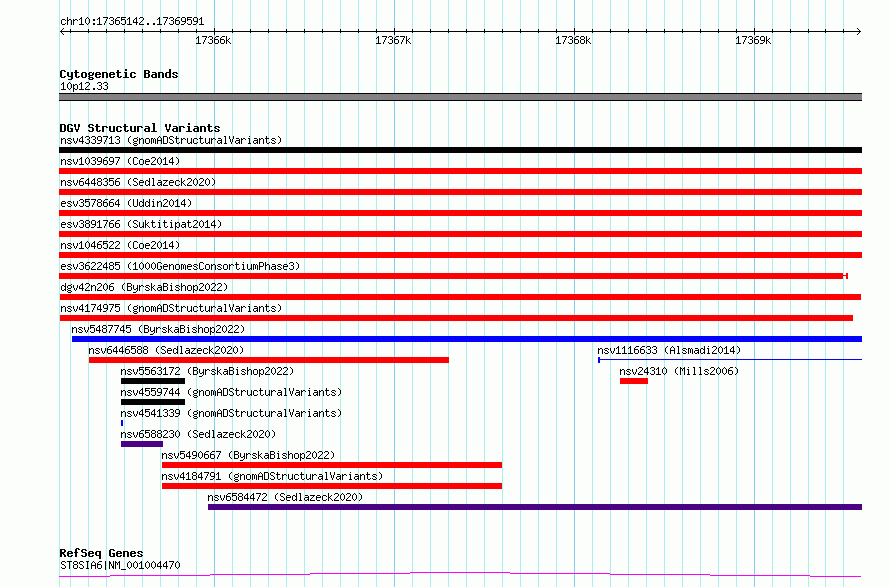Click the thin blue line of nsv1116633
Image resolution: width=890 pixels, height=587 pixels.
click(730, 360)
